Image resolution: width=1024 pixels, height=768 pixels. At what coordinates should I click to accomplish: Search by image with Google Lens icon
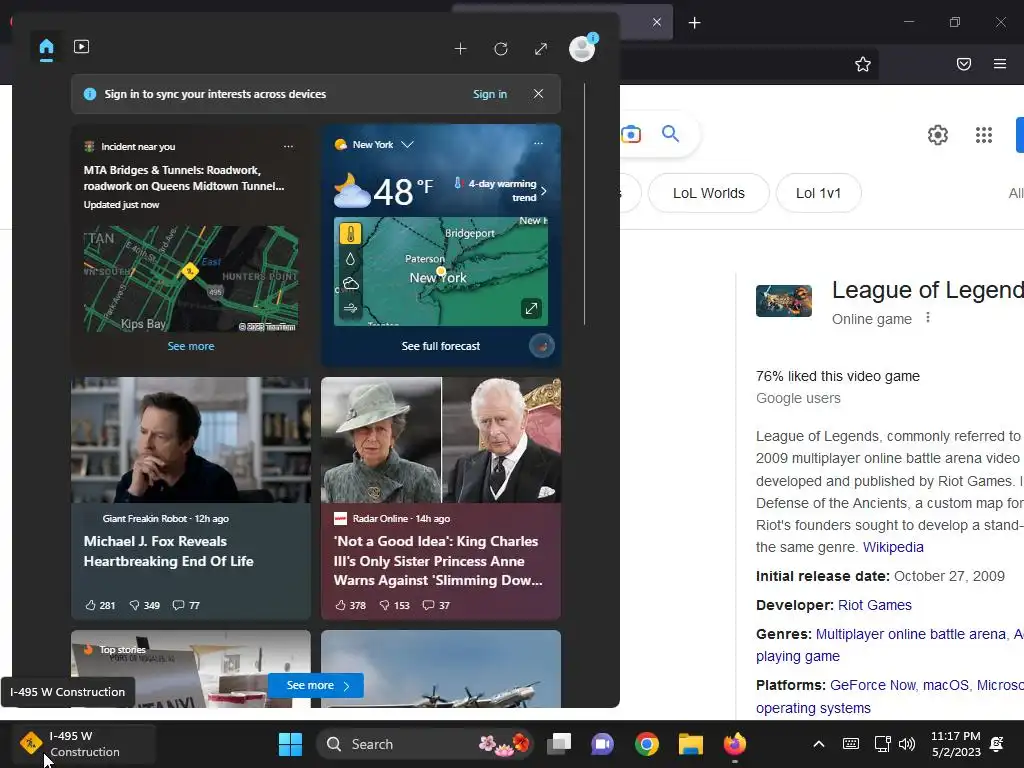[x=631, y=135]
